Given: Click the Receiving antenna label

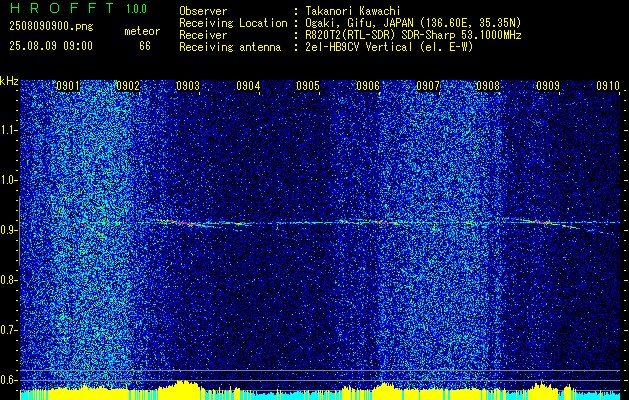Looking at the screenshot, I should pos(230,47).
